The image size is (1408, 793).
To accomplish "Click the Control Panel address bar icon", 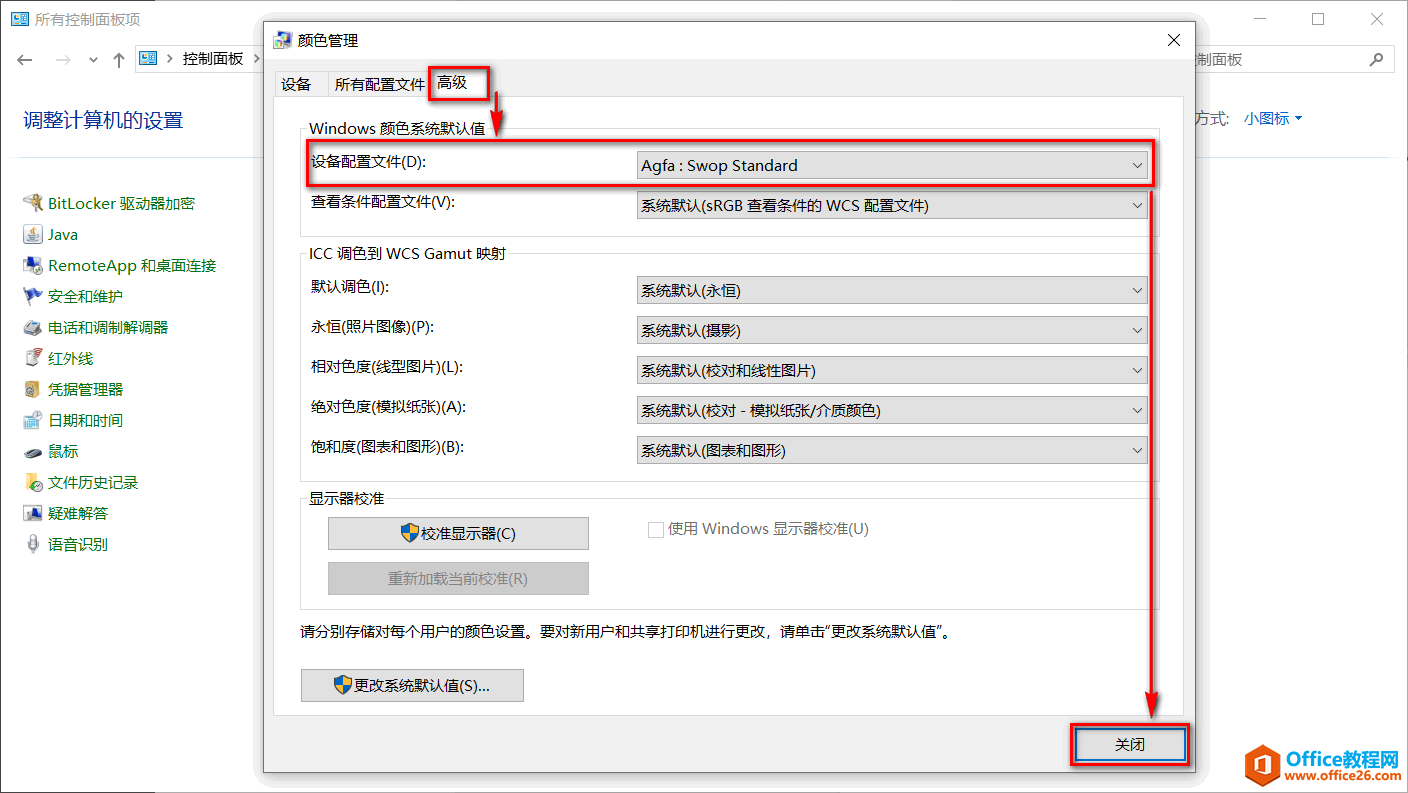I will [x=149, y=58].
